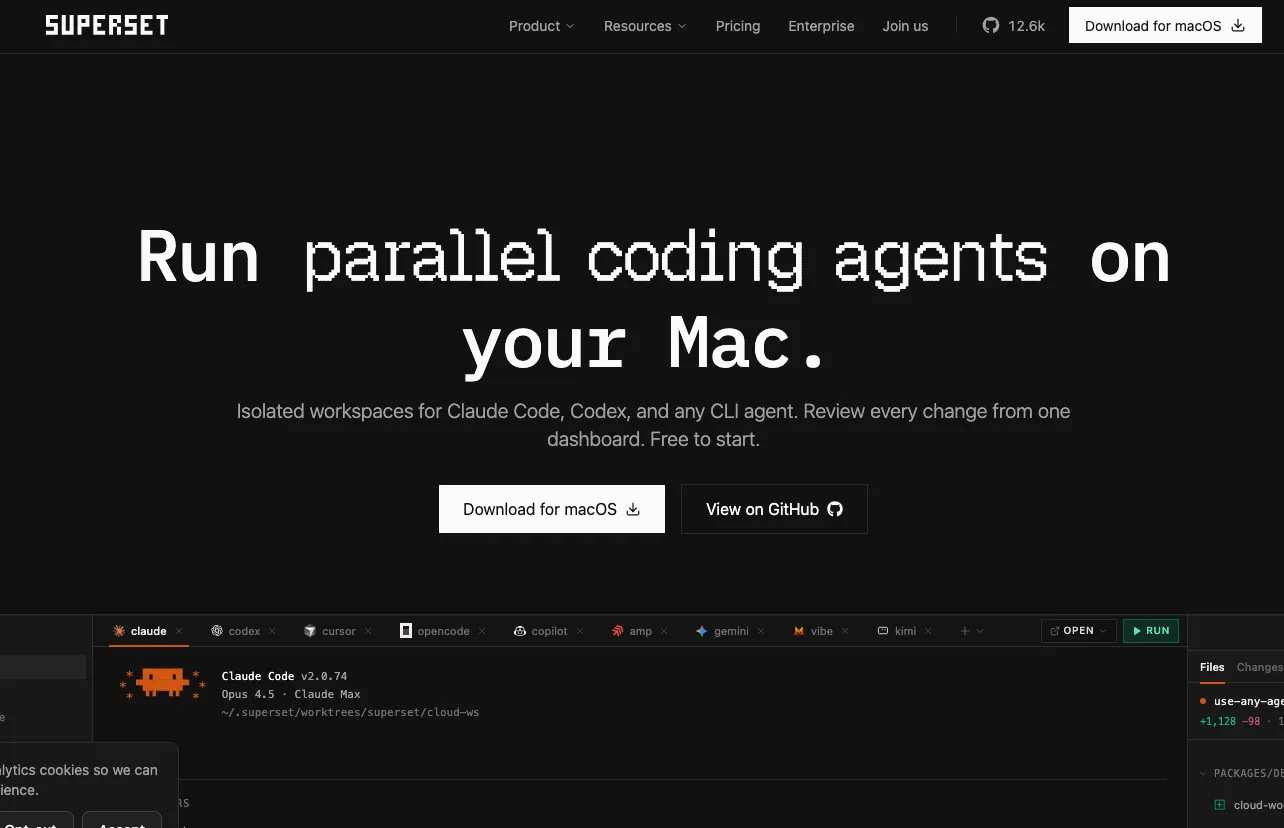Click the Claude Code pixel mascot
This screenshot has height=828, width=1284.
coord(163,683)
